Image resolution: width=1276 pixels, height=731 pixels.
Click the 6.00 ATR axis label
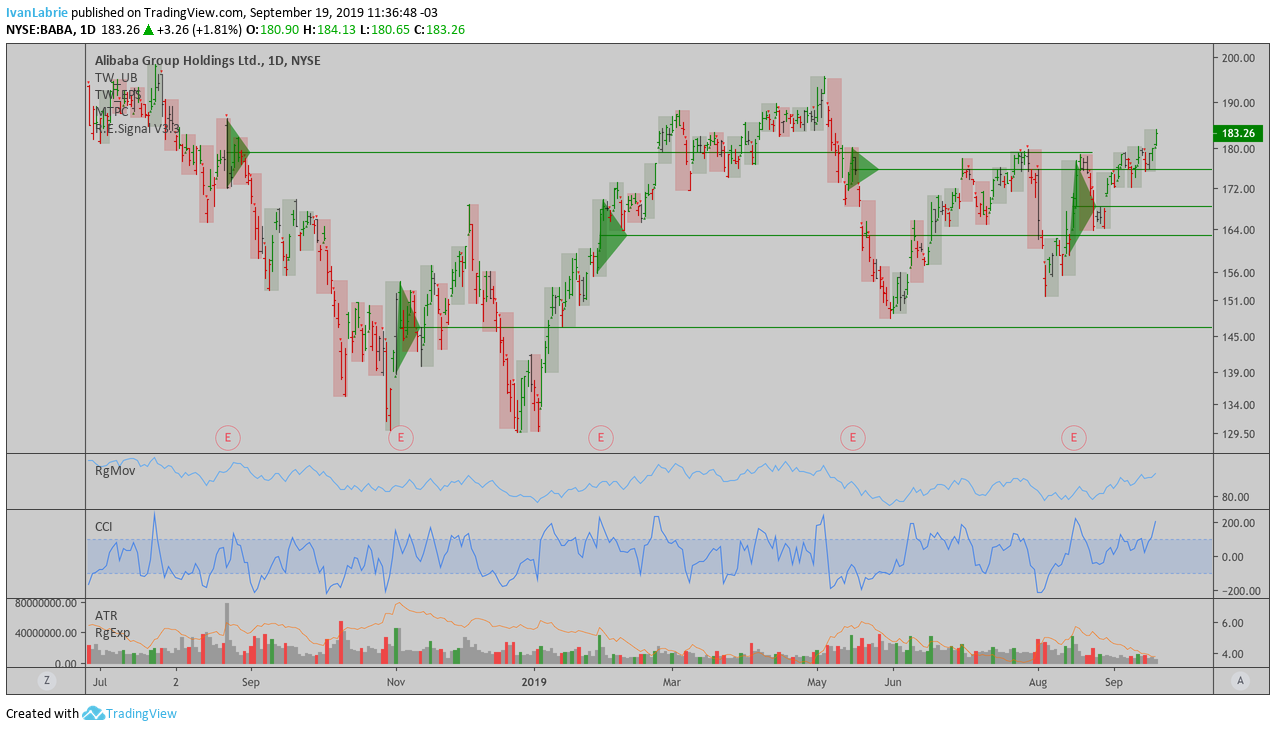1232,623
